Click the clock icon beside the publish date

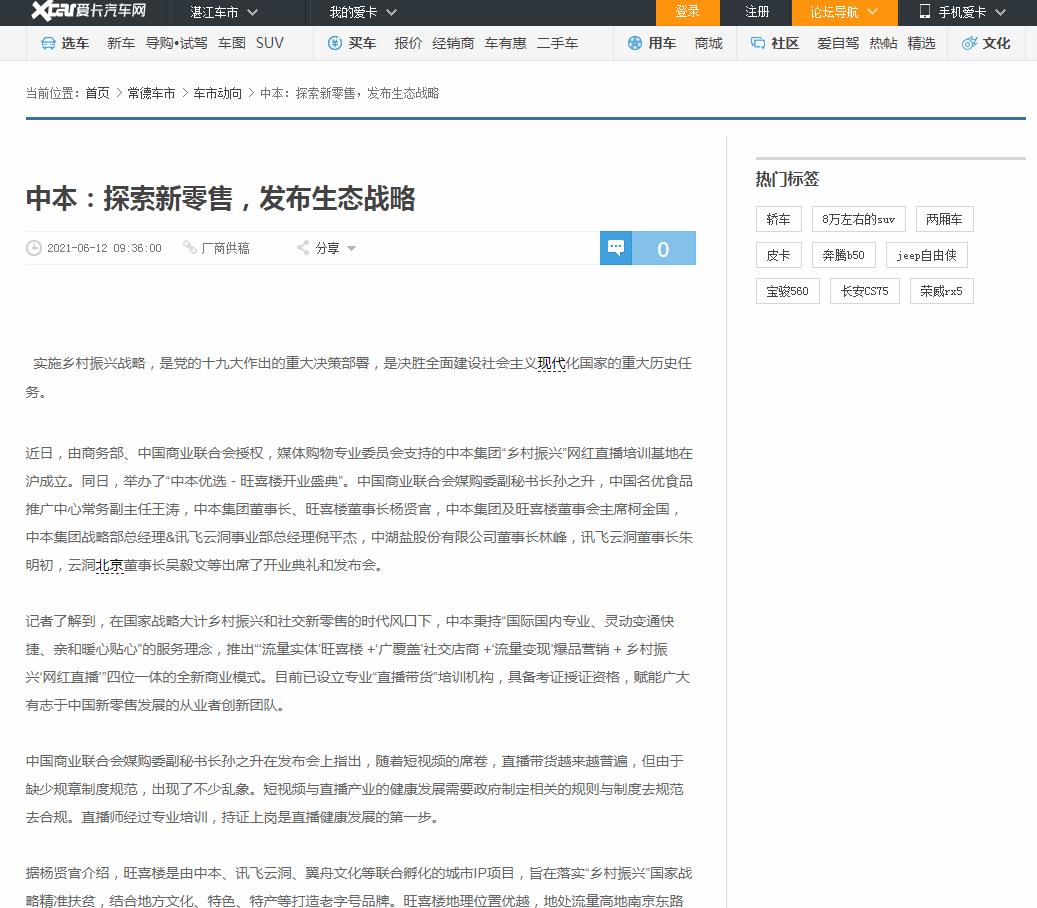click(34, 248)
